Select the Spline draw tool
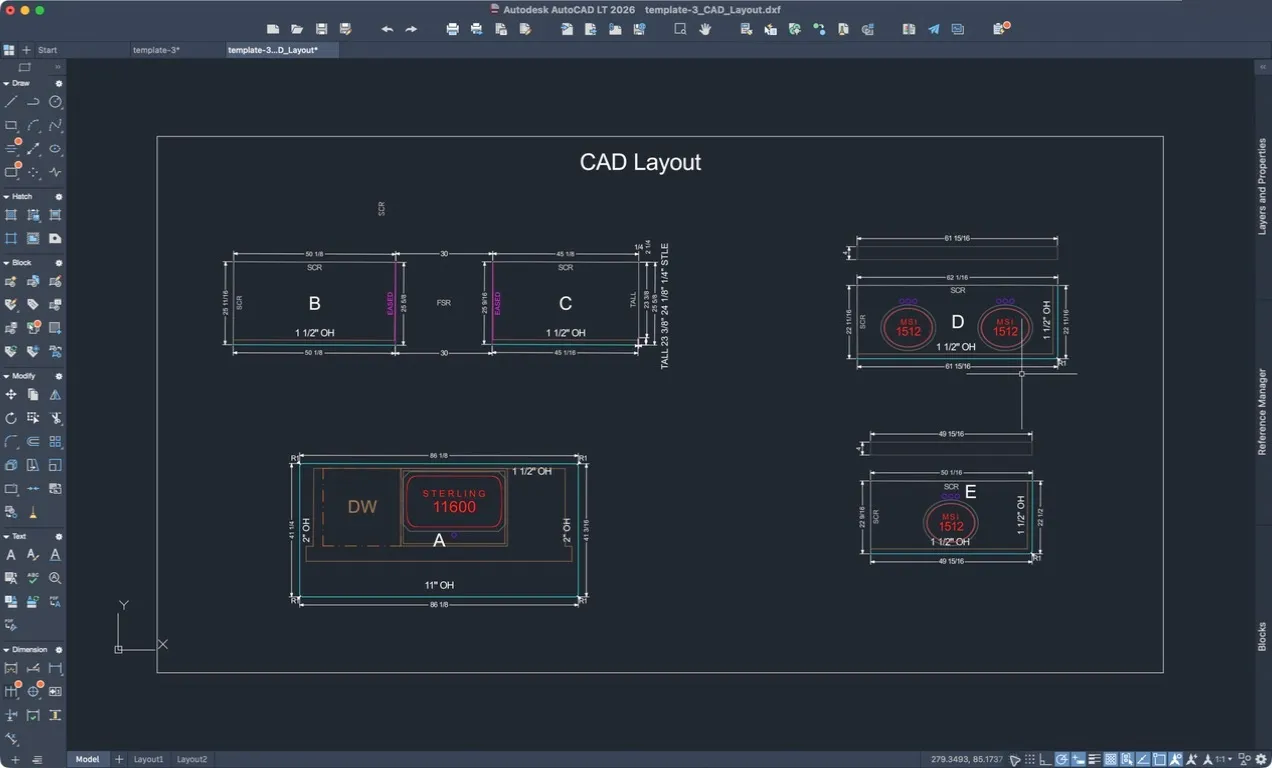 [x=55, y=125]
